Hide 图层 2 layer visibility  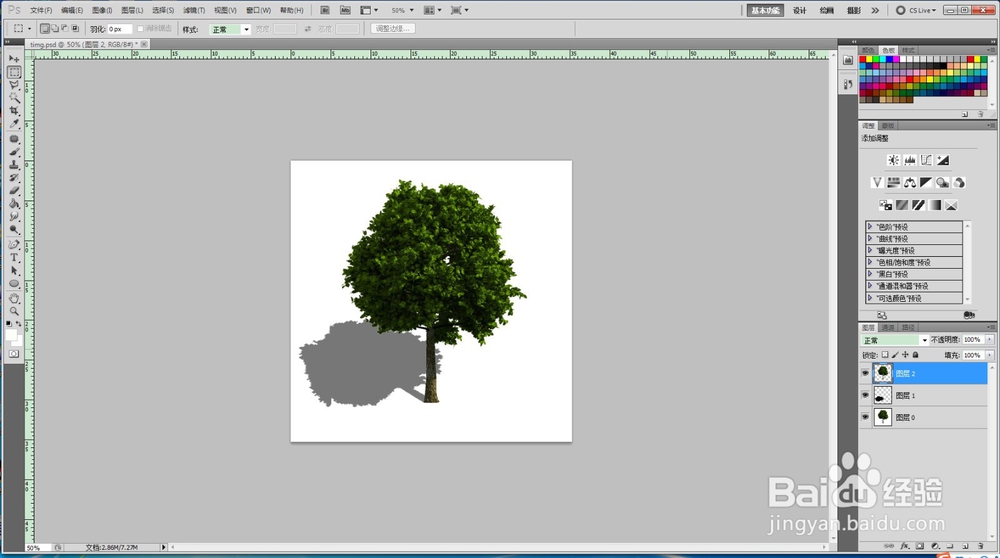click(x=865, y=374)
